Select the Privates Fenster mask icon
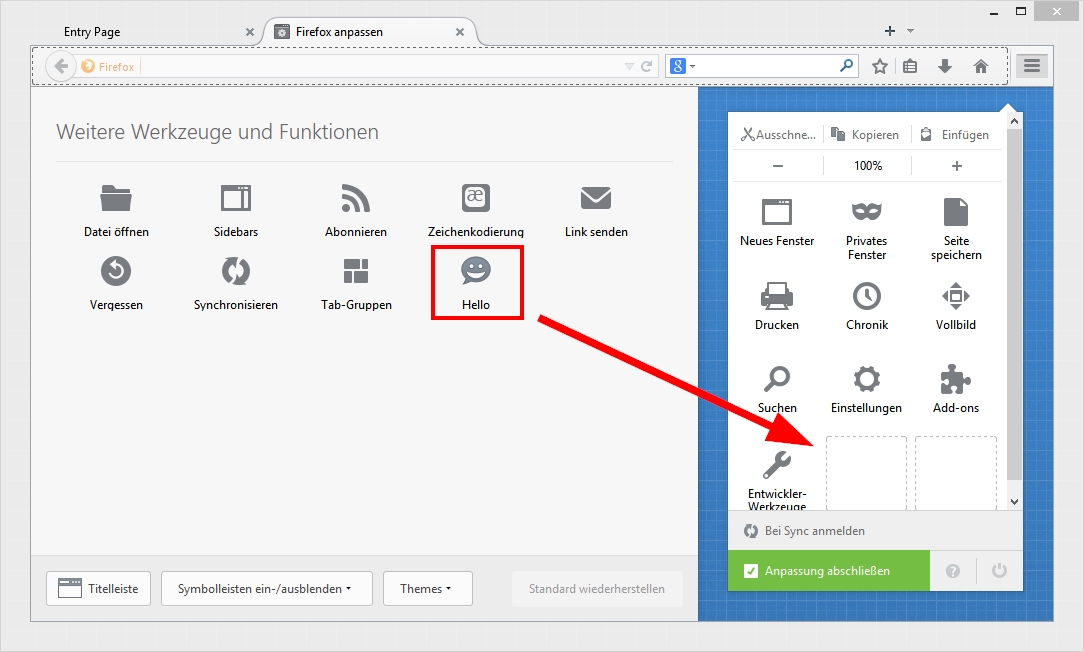 (866, 212)
